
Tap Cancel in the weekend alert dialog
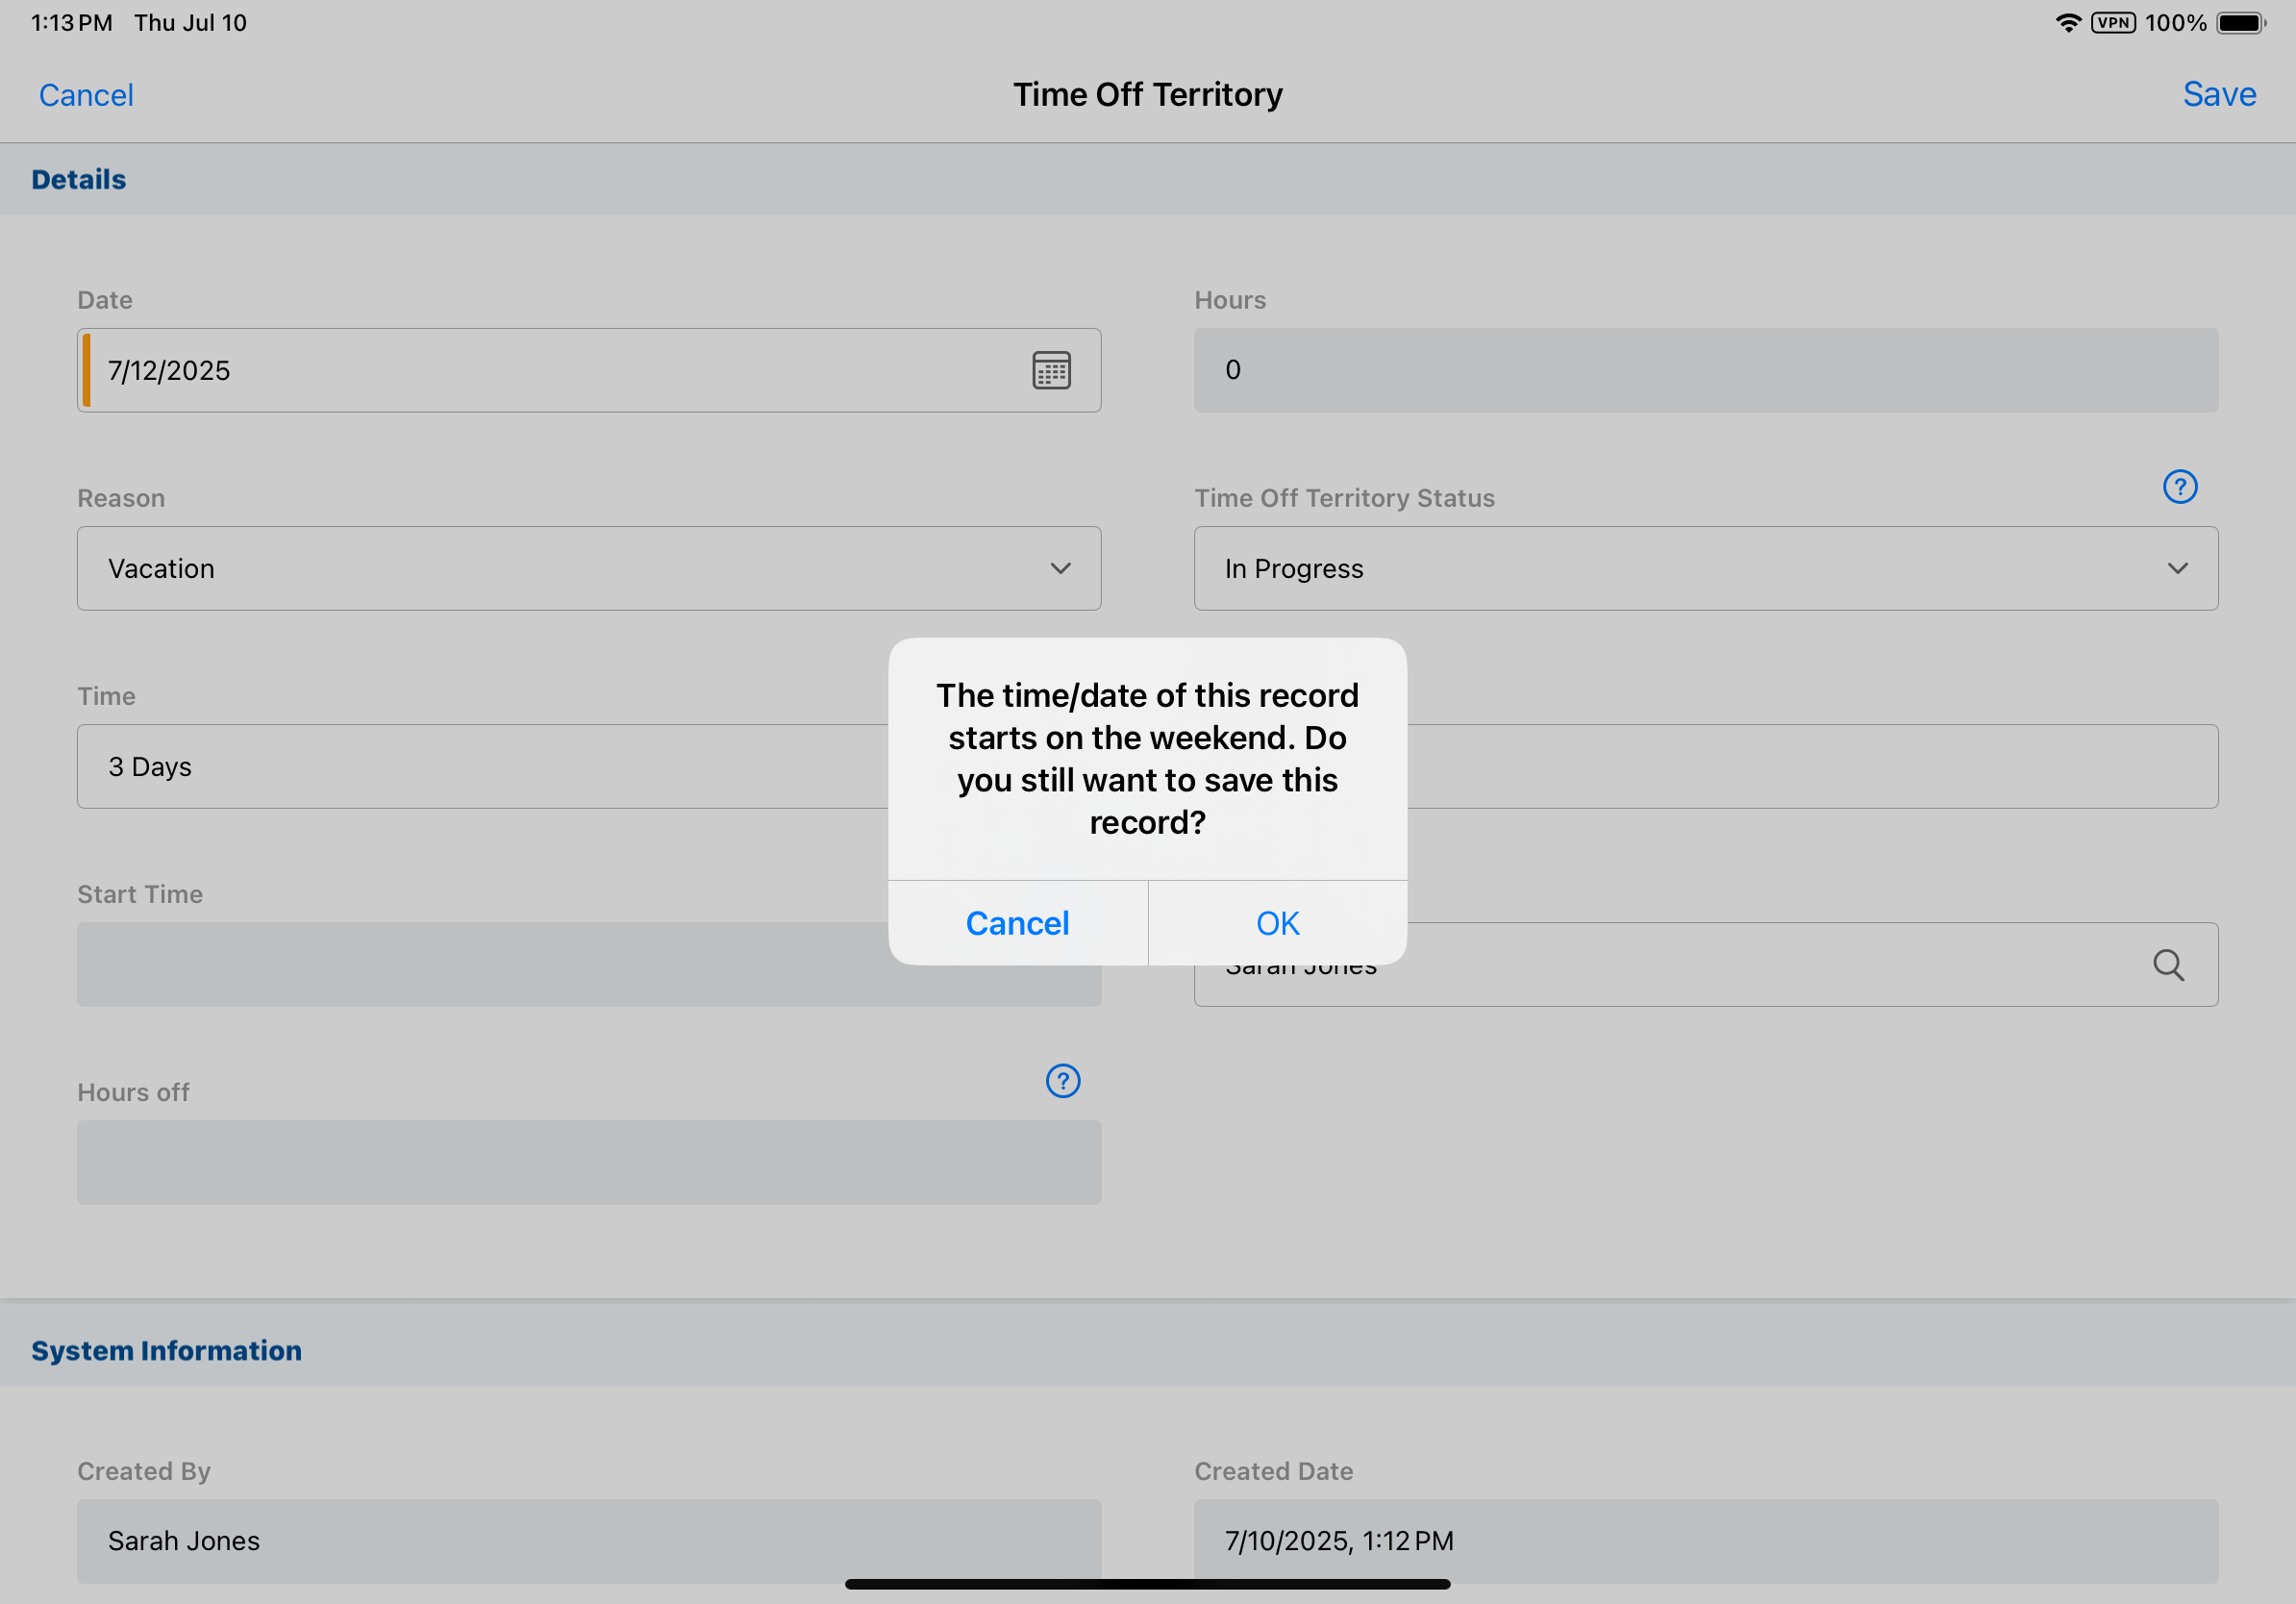[1017, 923]
